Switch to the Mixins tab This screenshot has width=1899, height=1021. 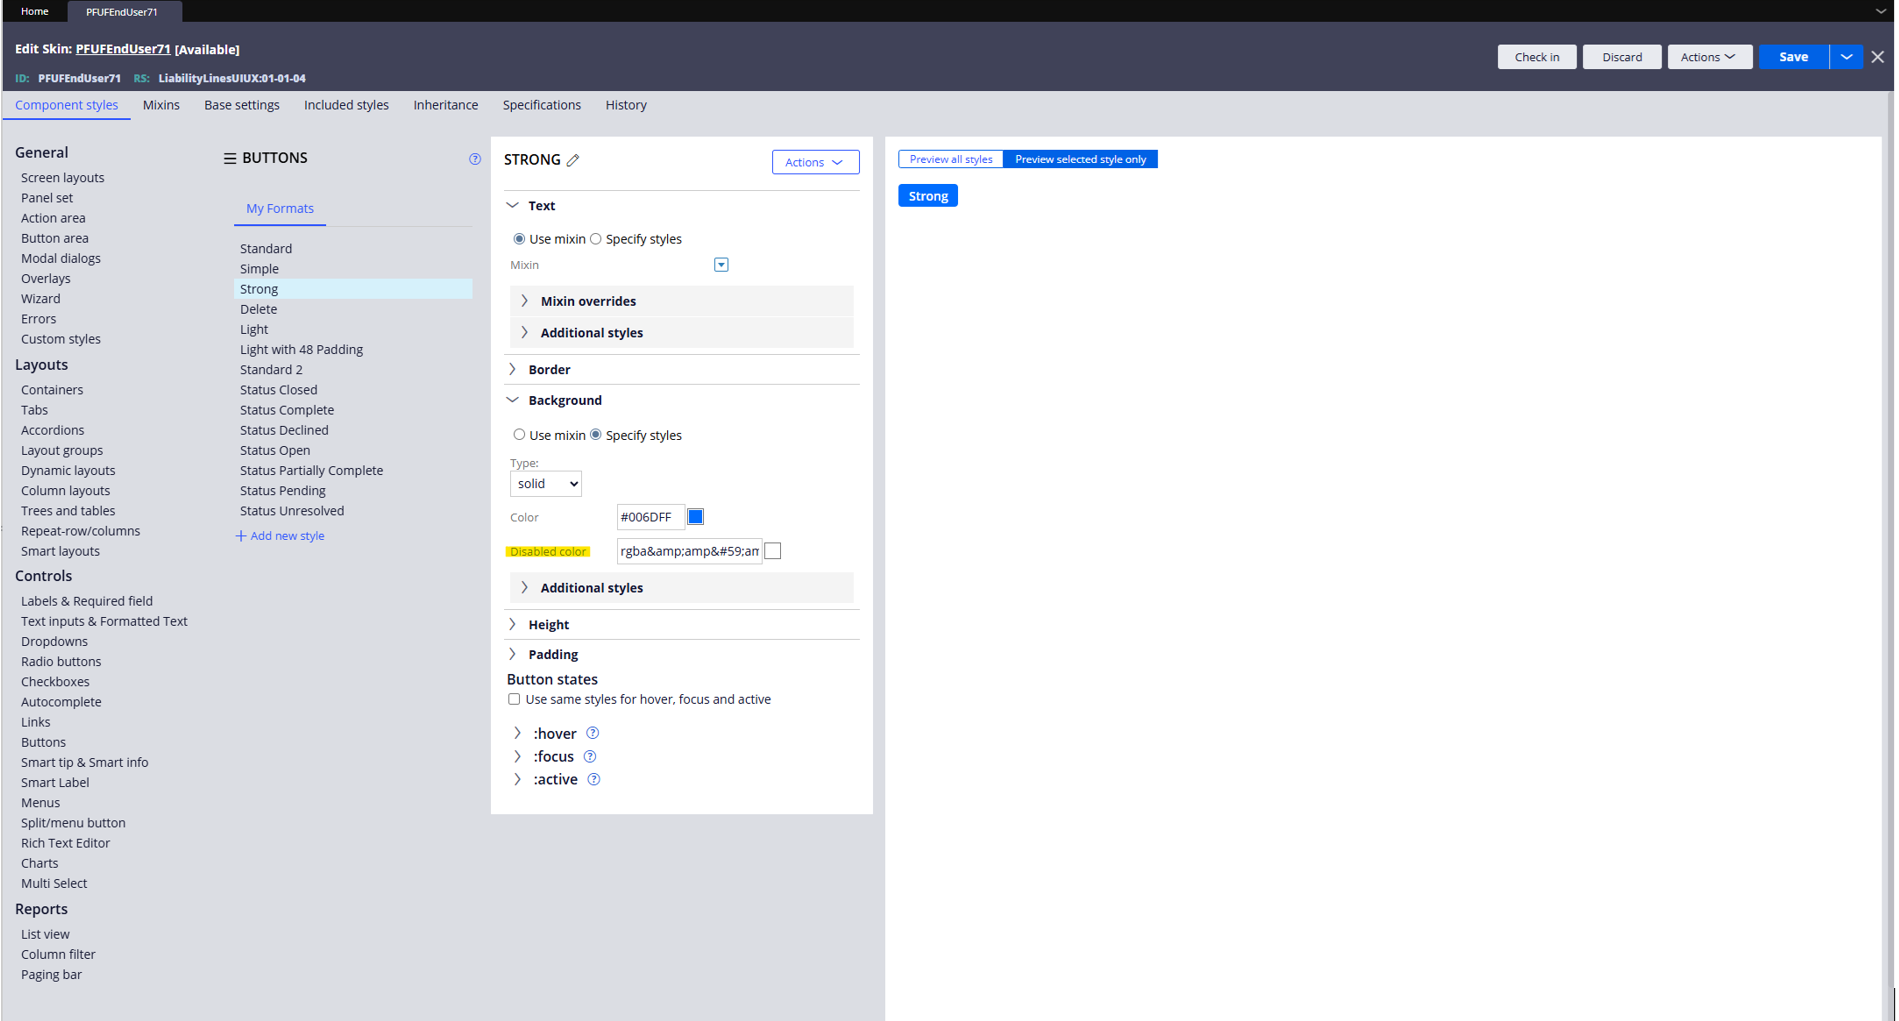(161, 105)
